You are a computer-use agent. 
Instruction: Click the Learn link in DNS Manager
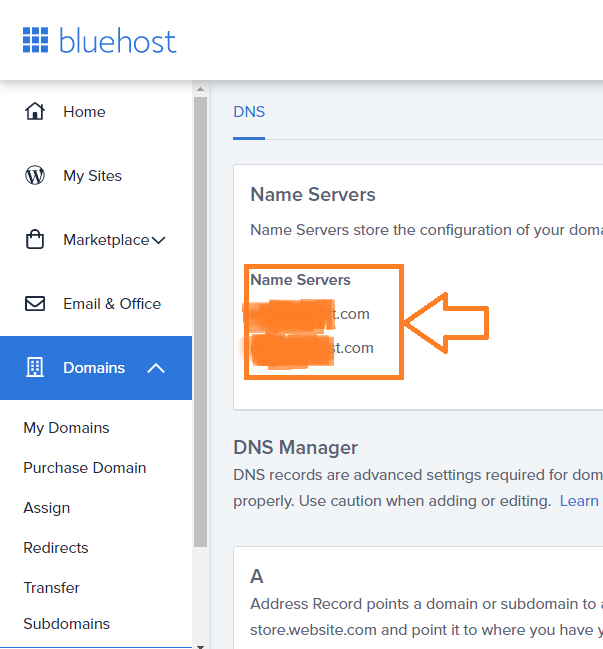pyautogui.click(x=579, y=501)
